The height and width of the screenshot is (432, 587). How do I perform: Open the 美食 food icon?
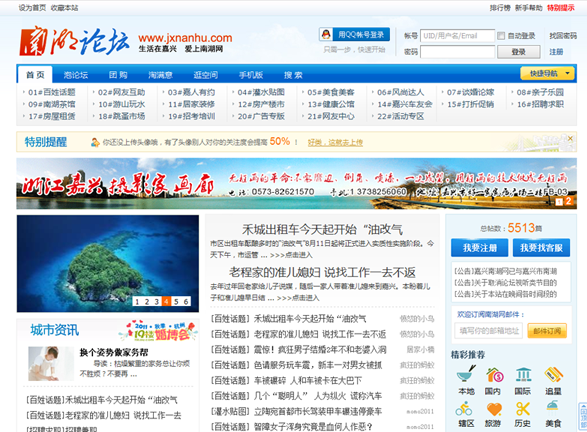pos(553,407)
